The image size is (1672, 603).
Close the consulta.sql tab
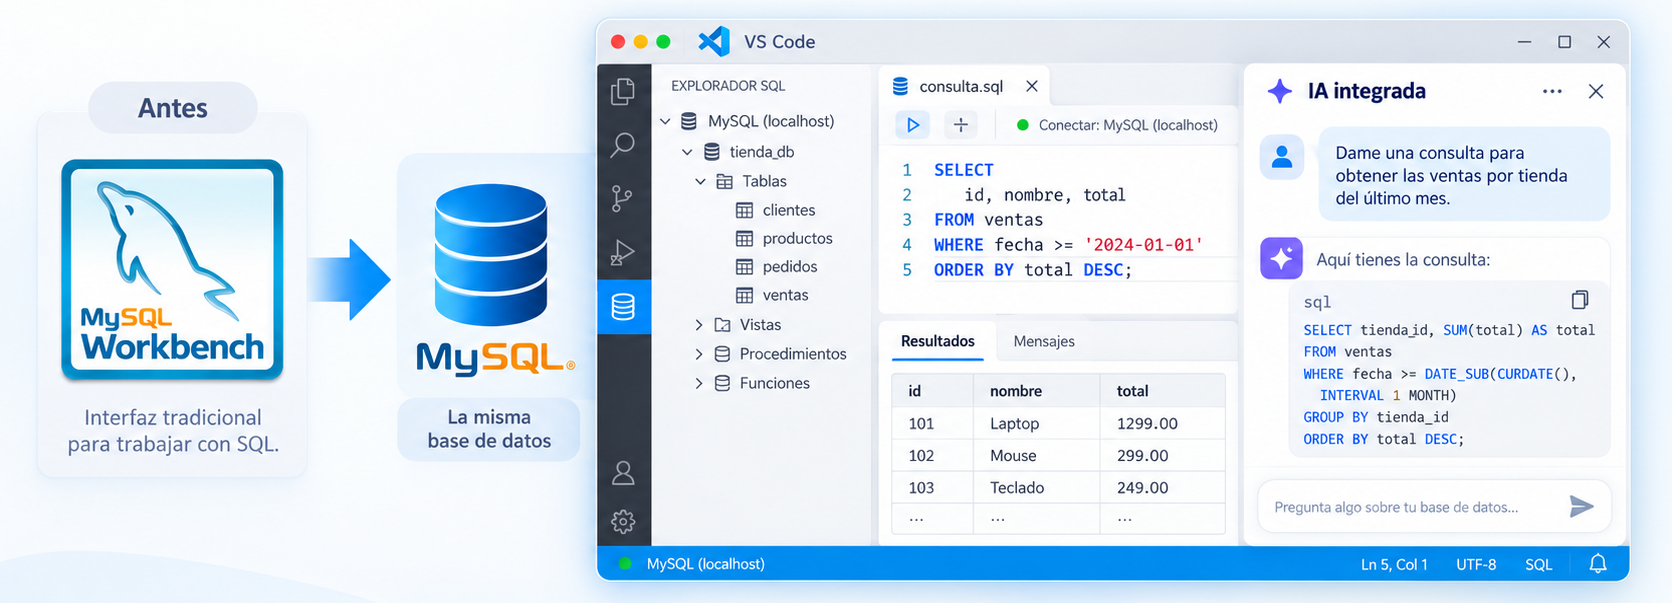tap(1032, 86)
